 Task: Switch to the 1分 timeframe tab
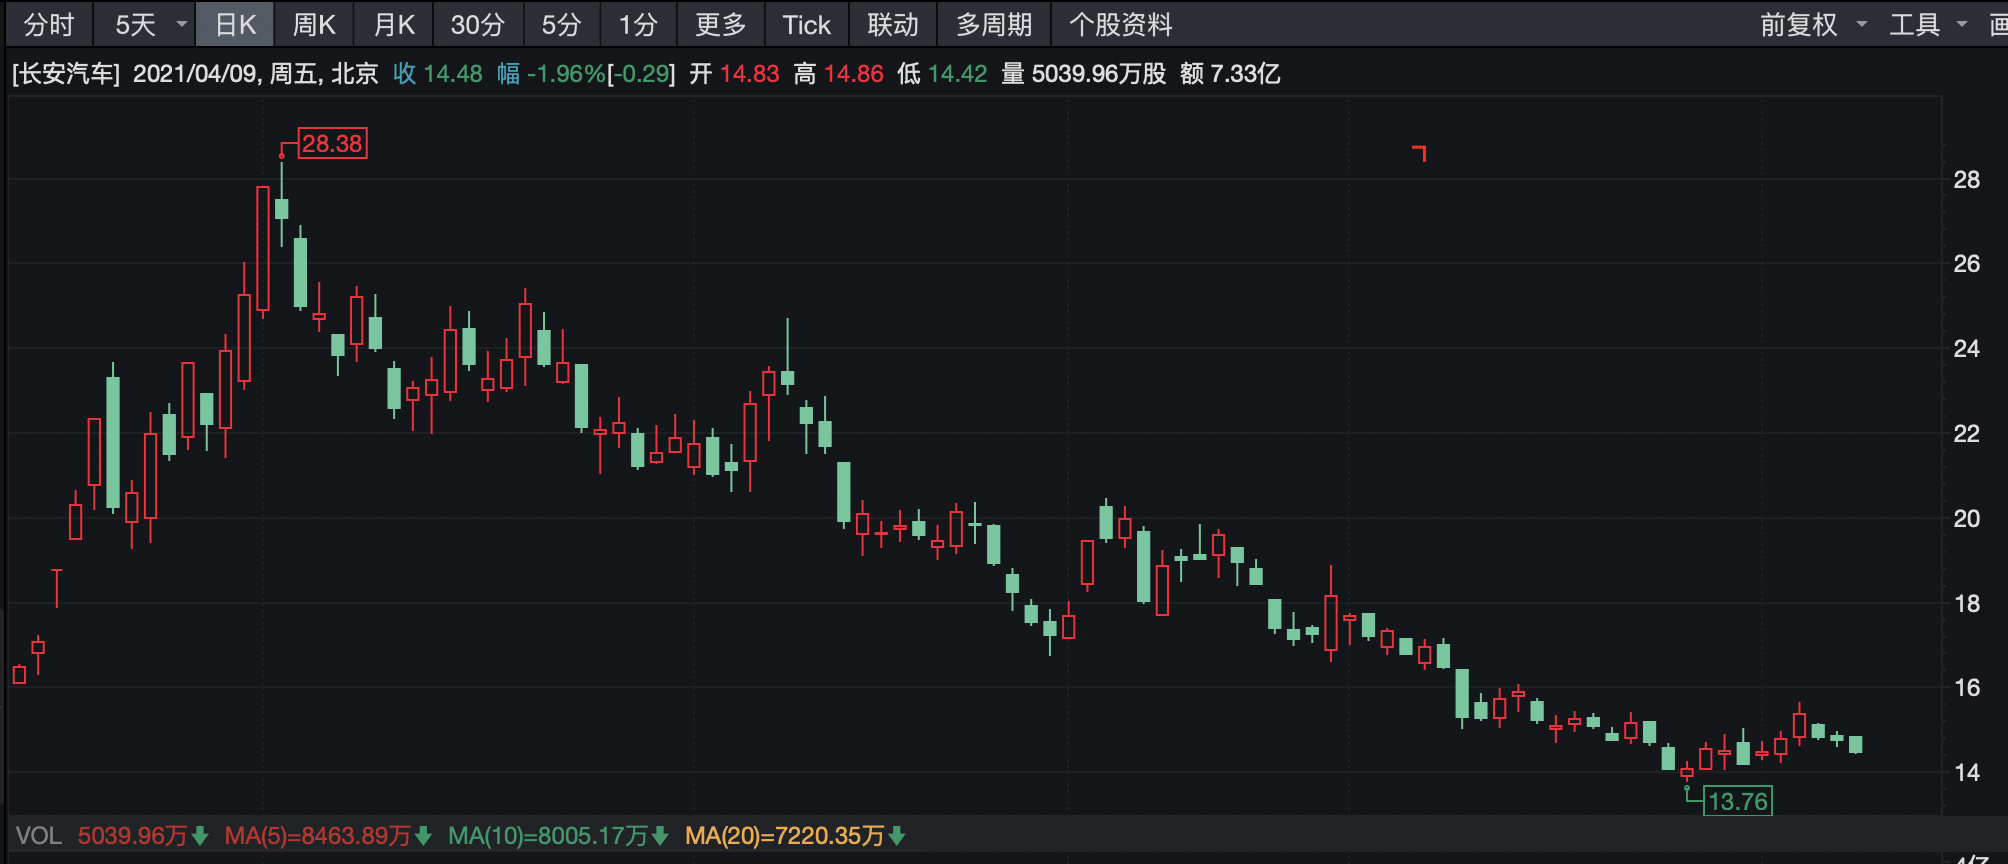[x=637, y=24]
